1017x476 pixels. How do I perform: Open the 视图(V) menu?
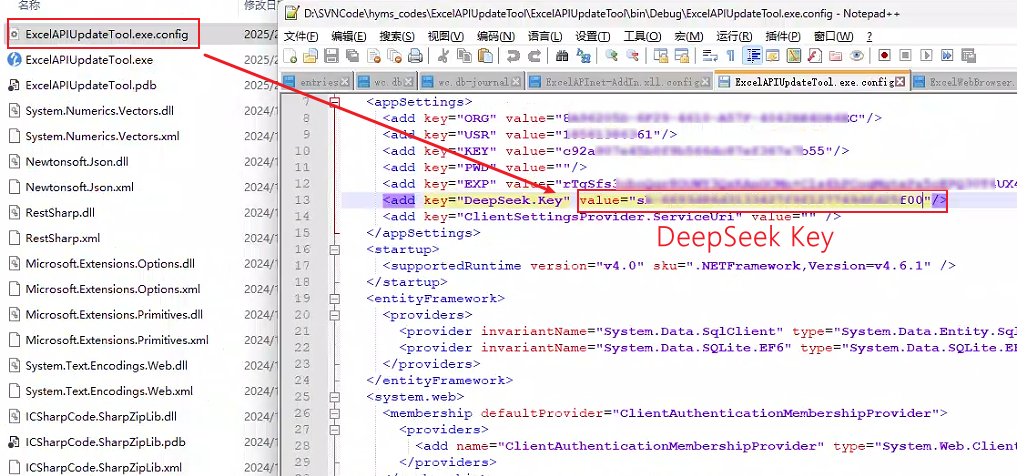(446, 36)
